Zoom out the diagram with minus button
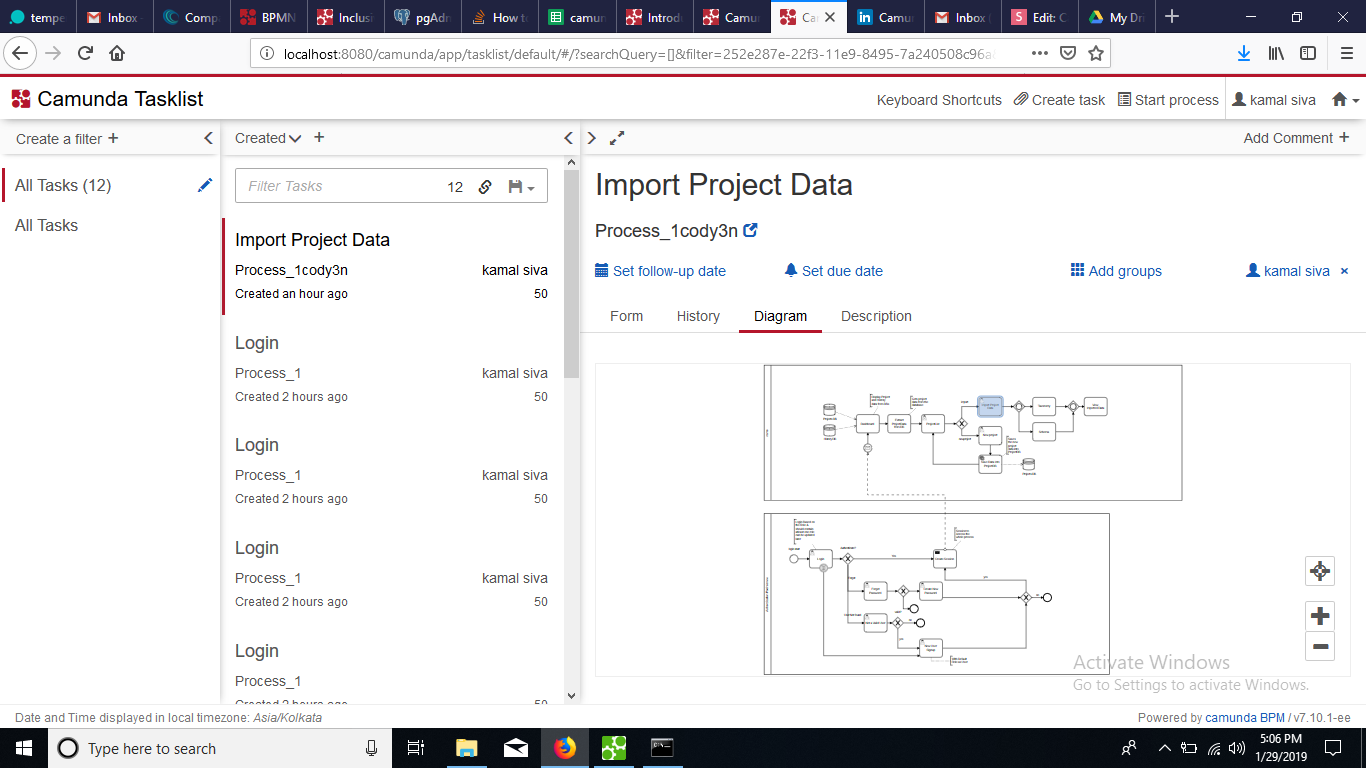The width and height of the screenshot is (1366, 768). pyautogui.click(x=1320, y=646)
